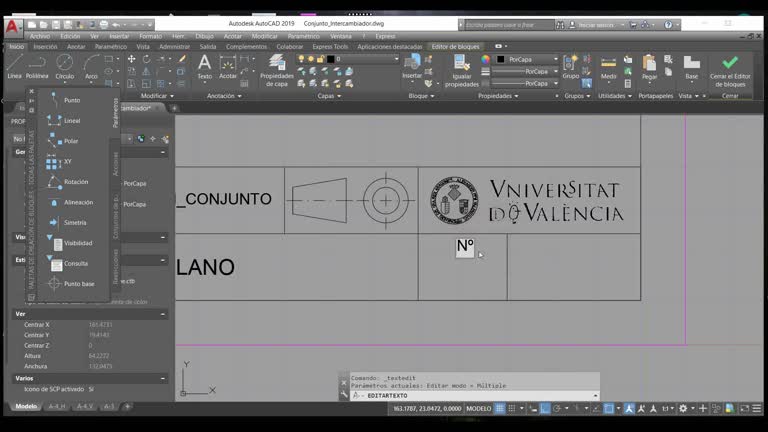Select the Alineación parameter
The width and height of the screenshot is (768, 432).
pyautogui.click(x=70, y=202)
